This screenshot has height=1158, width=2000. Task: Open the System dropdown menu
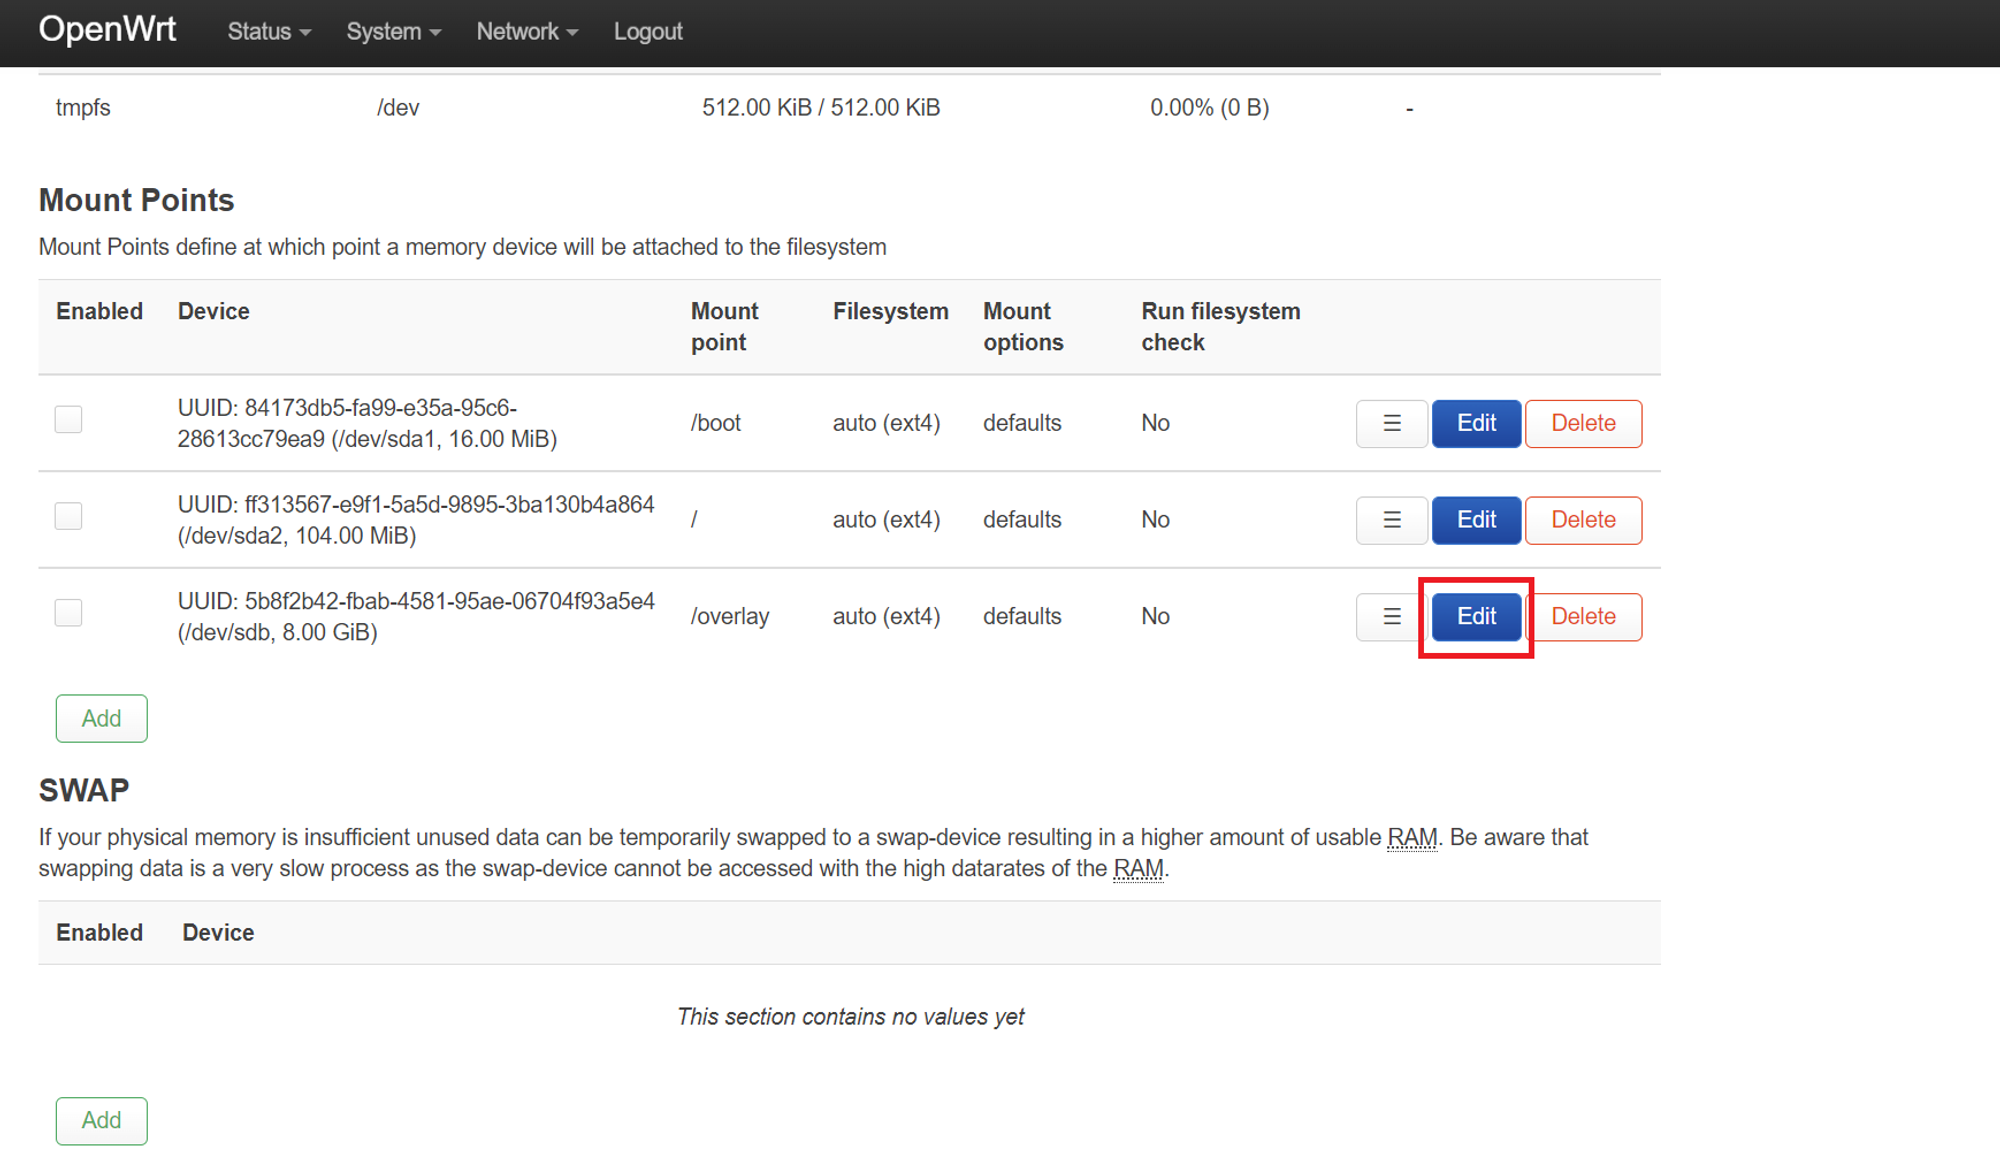click(393, 32)
